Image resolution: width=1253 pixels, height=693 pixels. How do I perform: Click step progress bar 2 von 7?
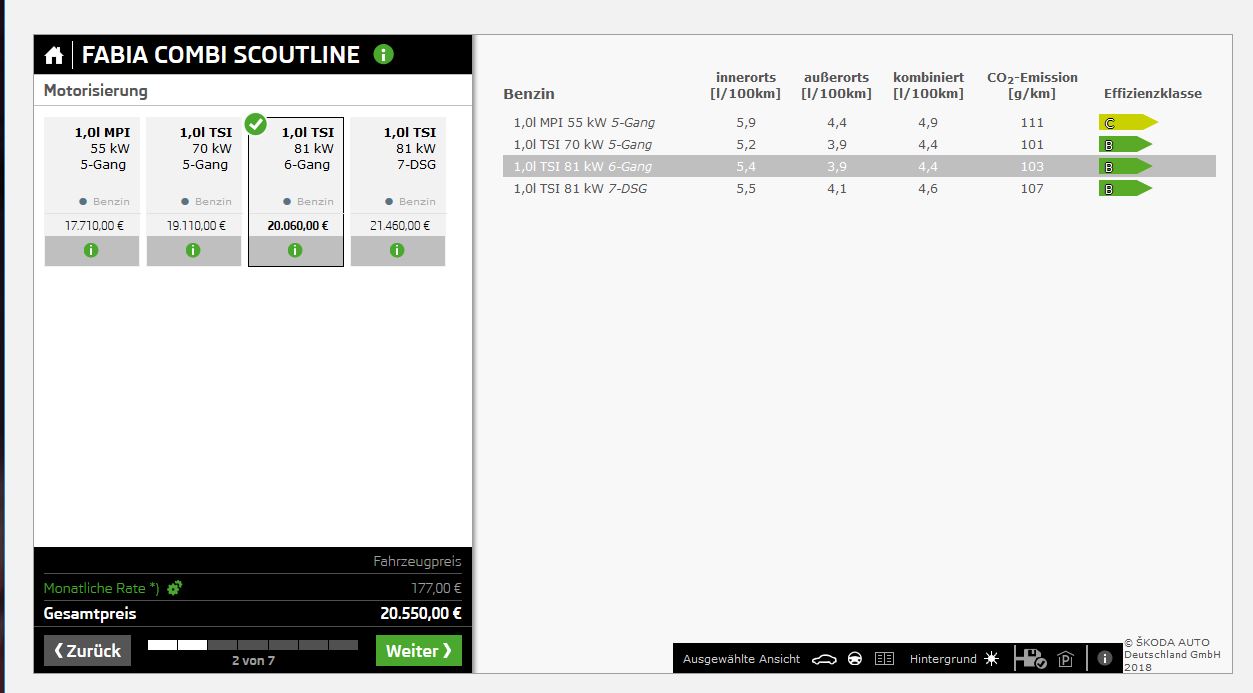(253, 645)
